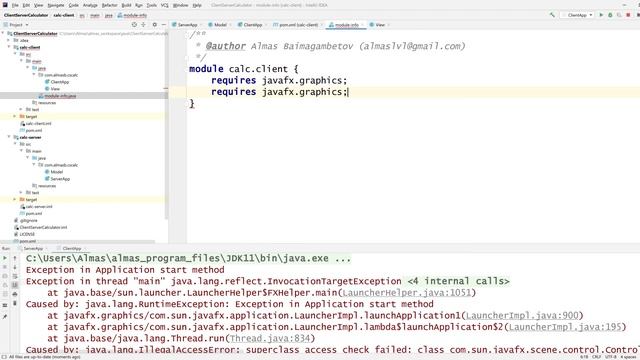The height and width of the screenshot is (360, 640).
Task: Close the module-info editor tab
Action: 362,25
